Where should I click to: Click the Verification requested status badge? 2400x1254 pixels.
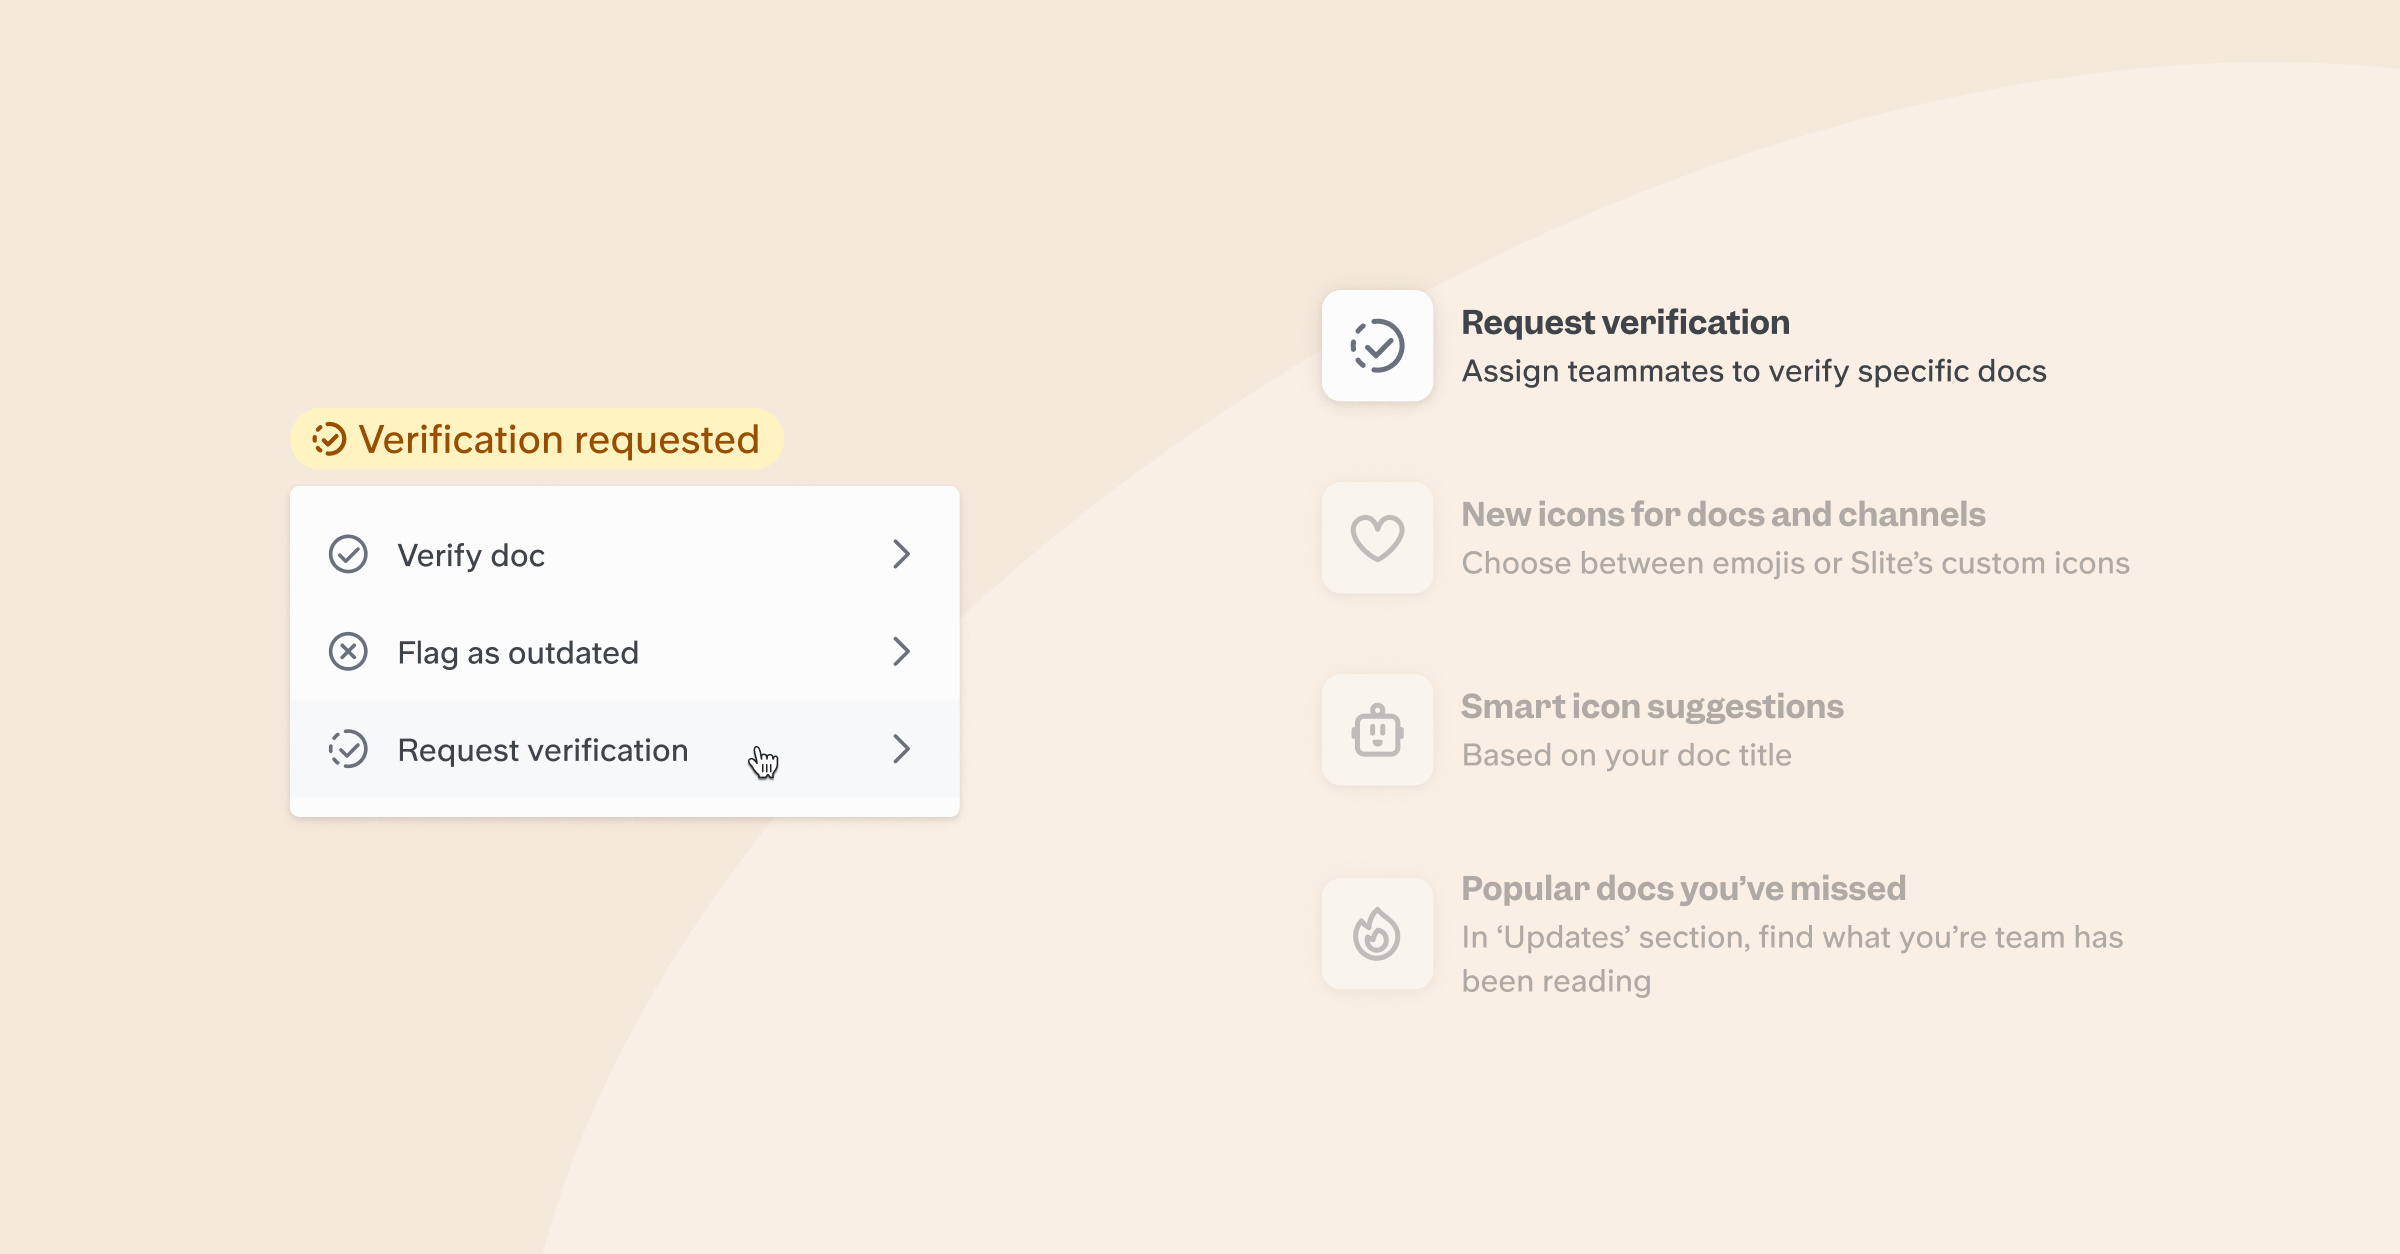coord(537,439)
